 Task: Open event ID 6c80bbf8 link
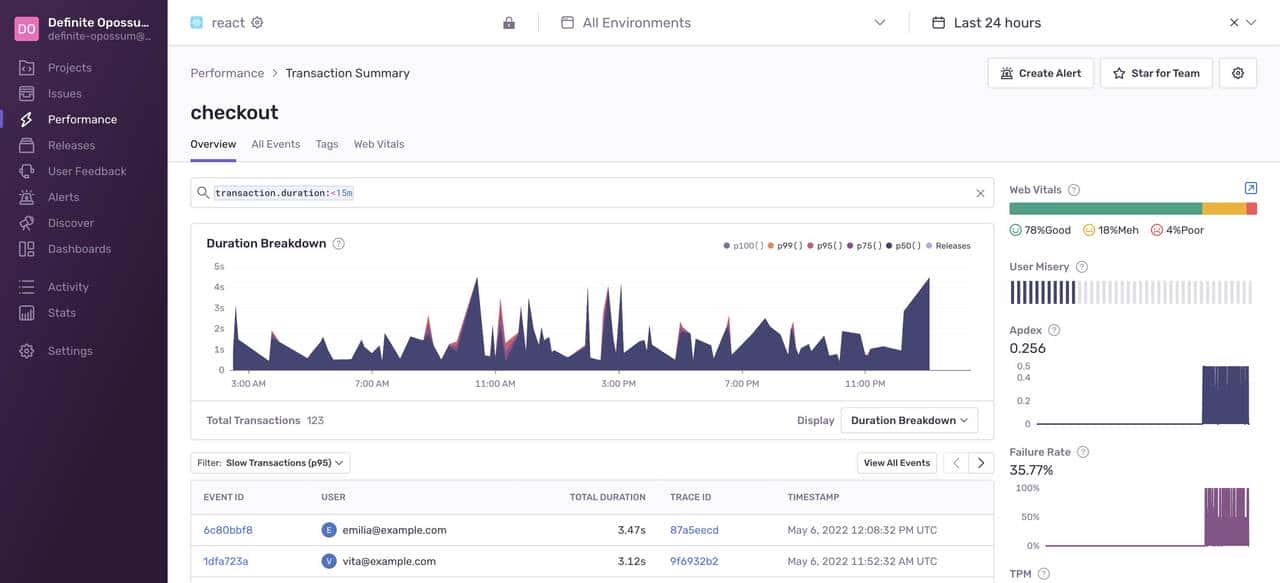click(x=228, y=530)
